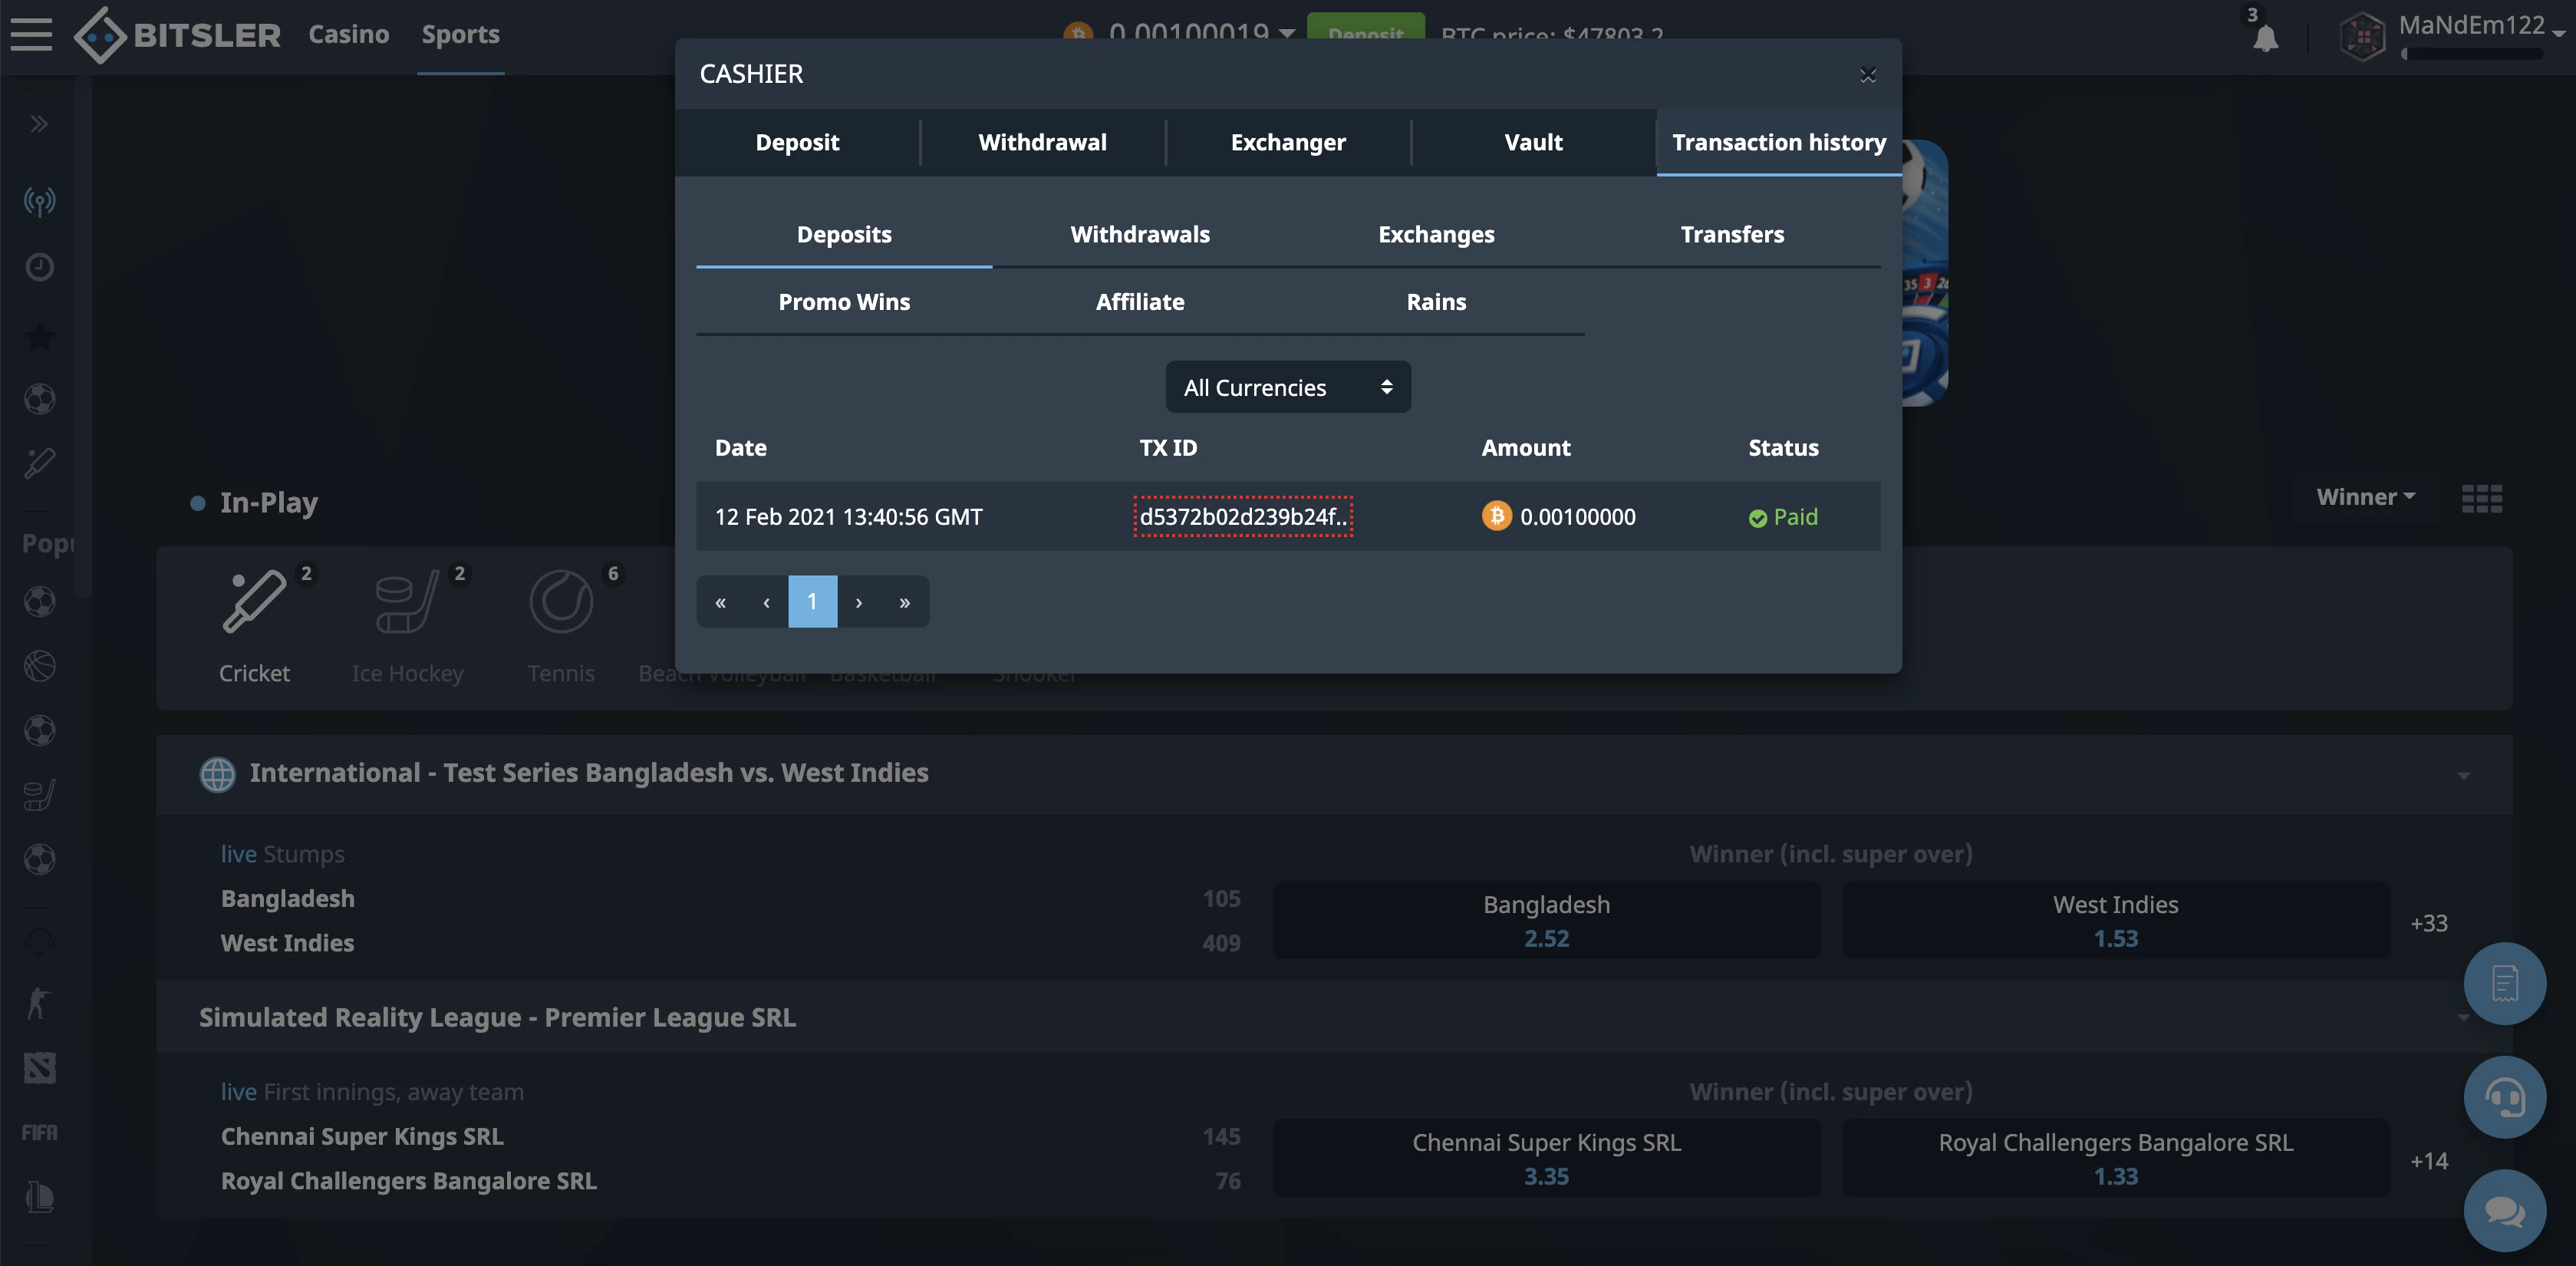Open the Counter-Strike icon in sidebar

(39, 1003)
